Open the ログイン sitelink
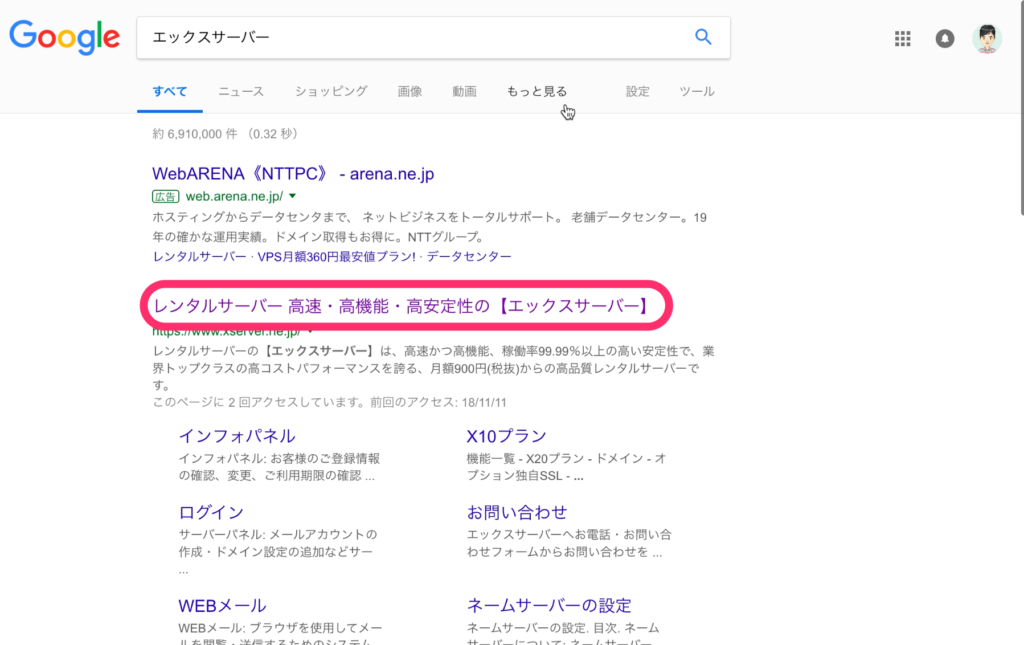 point(211,513)
